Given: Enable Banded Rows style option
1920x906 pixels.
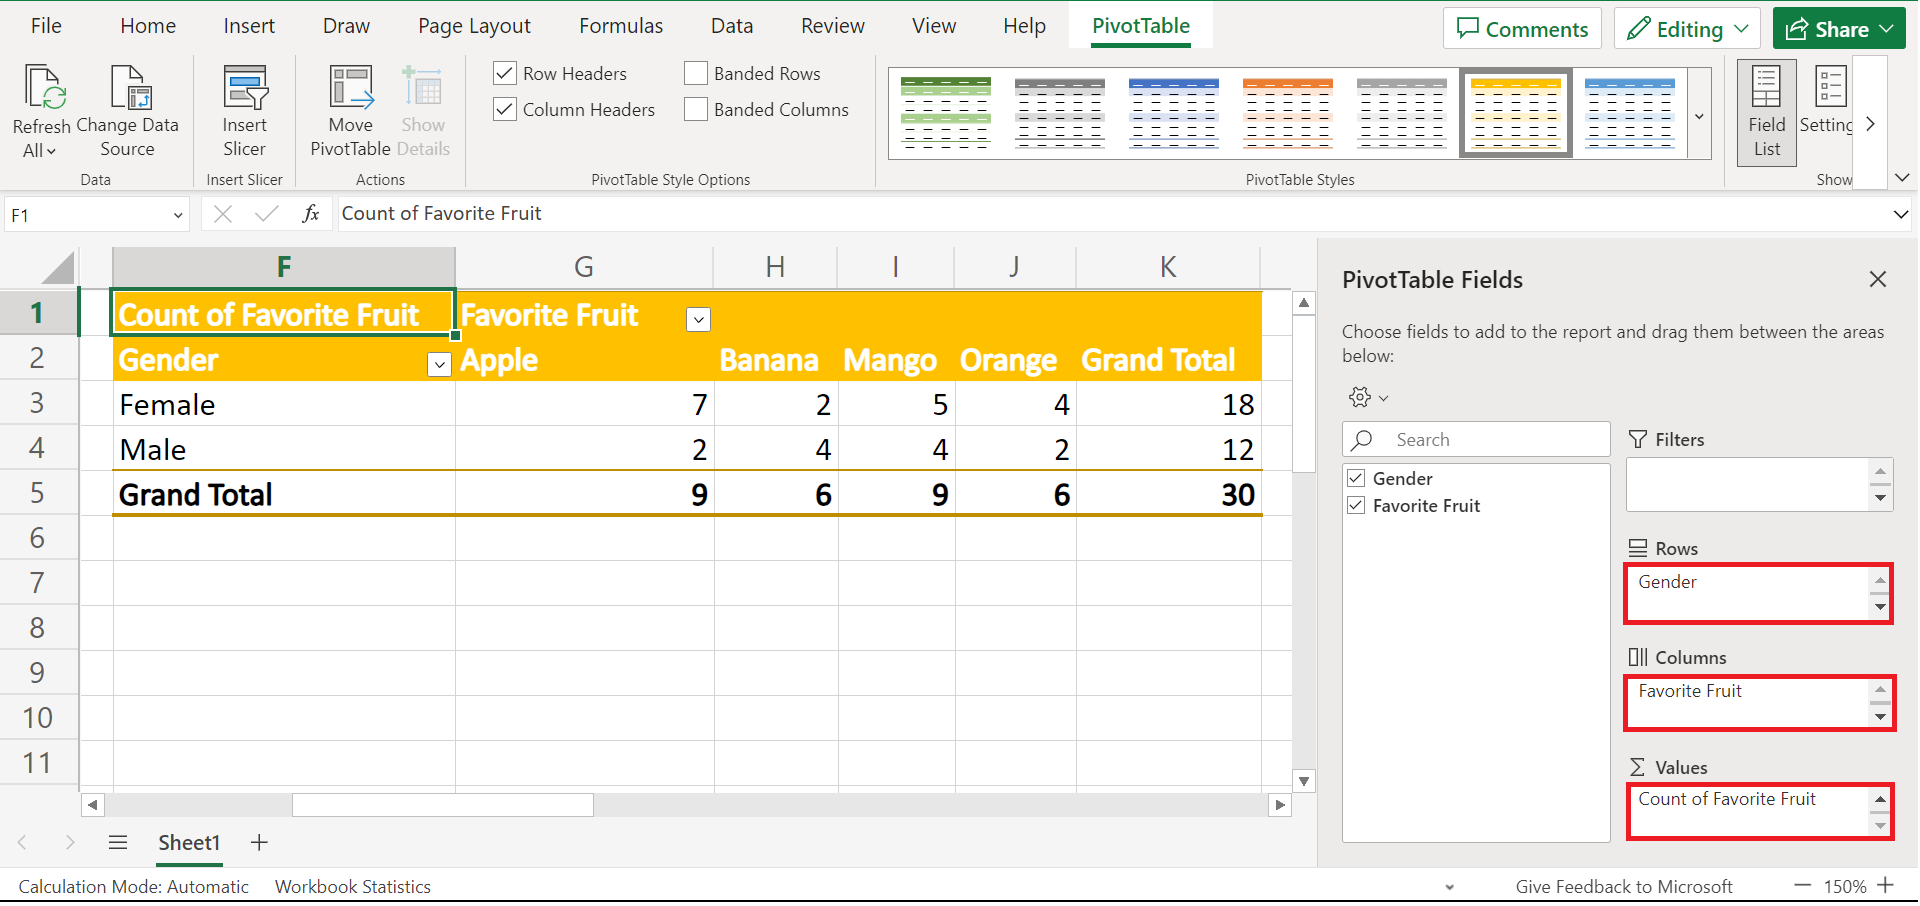Looking at the screenshot, I should 696,72.
